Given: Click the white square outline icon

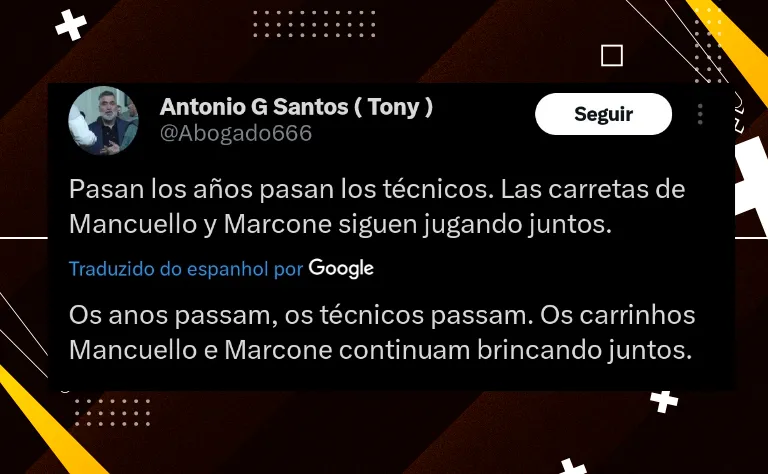Looking at the screenshot, I should pos(612,55).
